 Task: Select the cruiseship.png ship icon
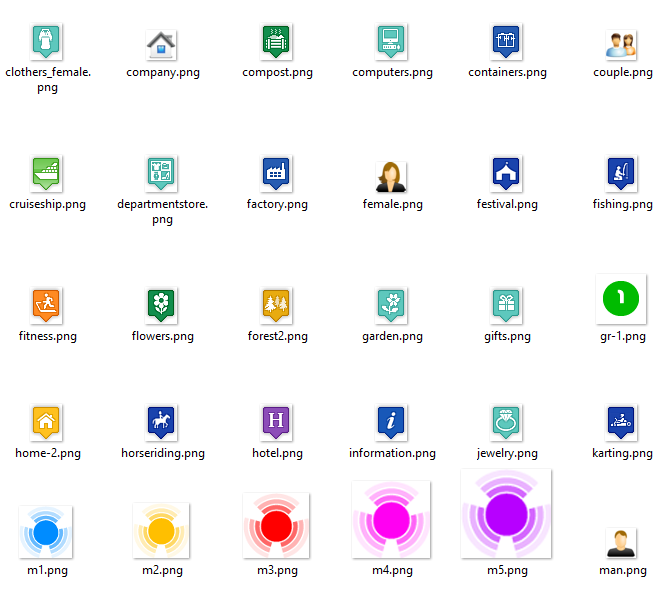(46, 173)
